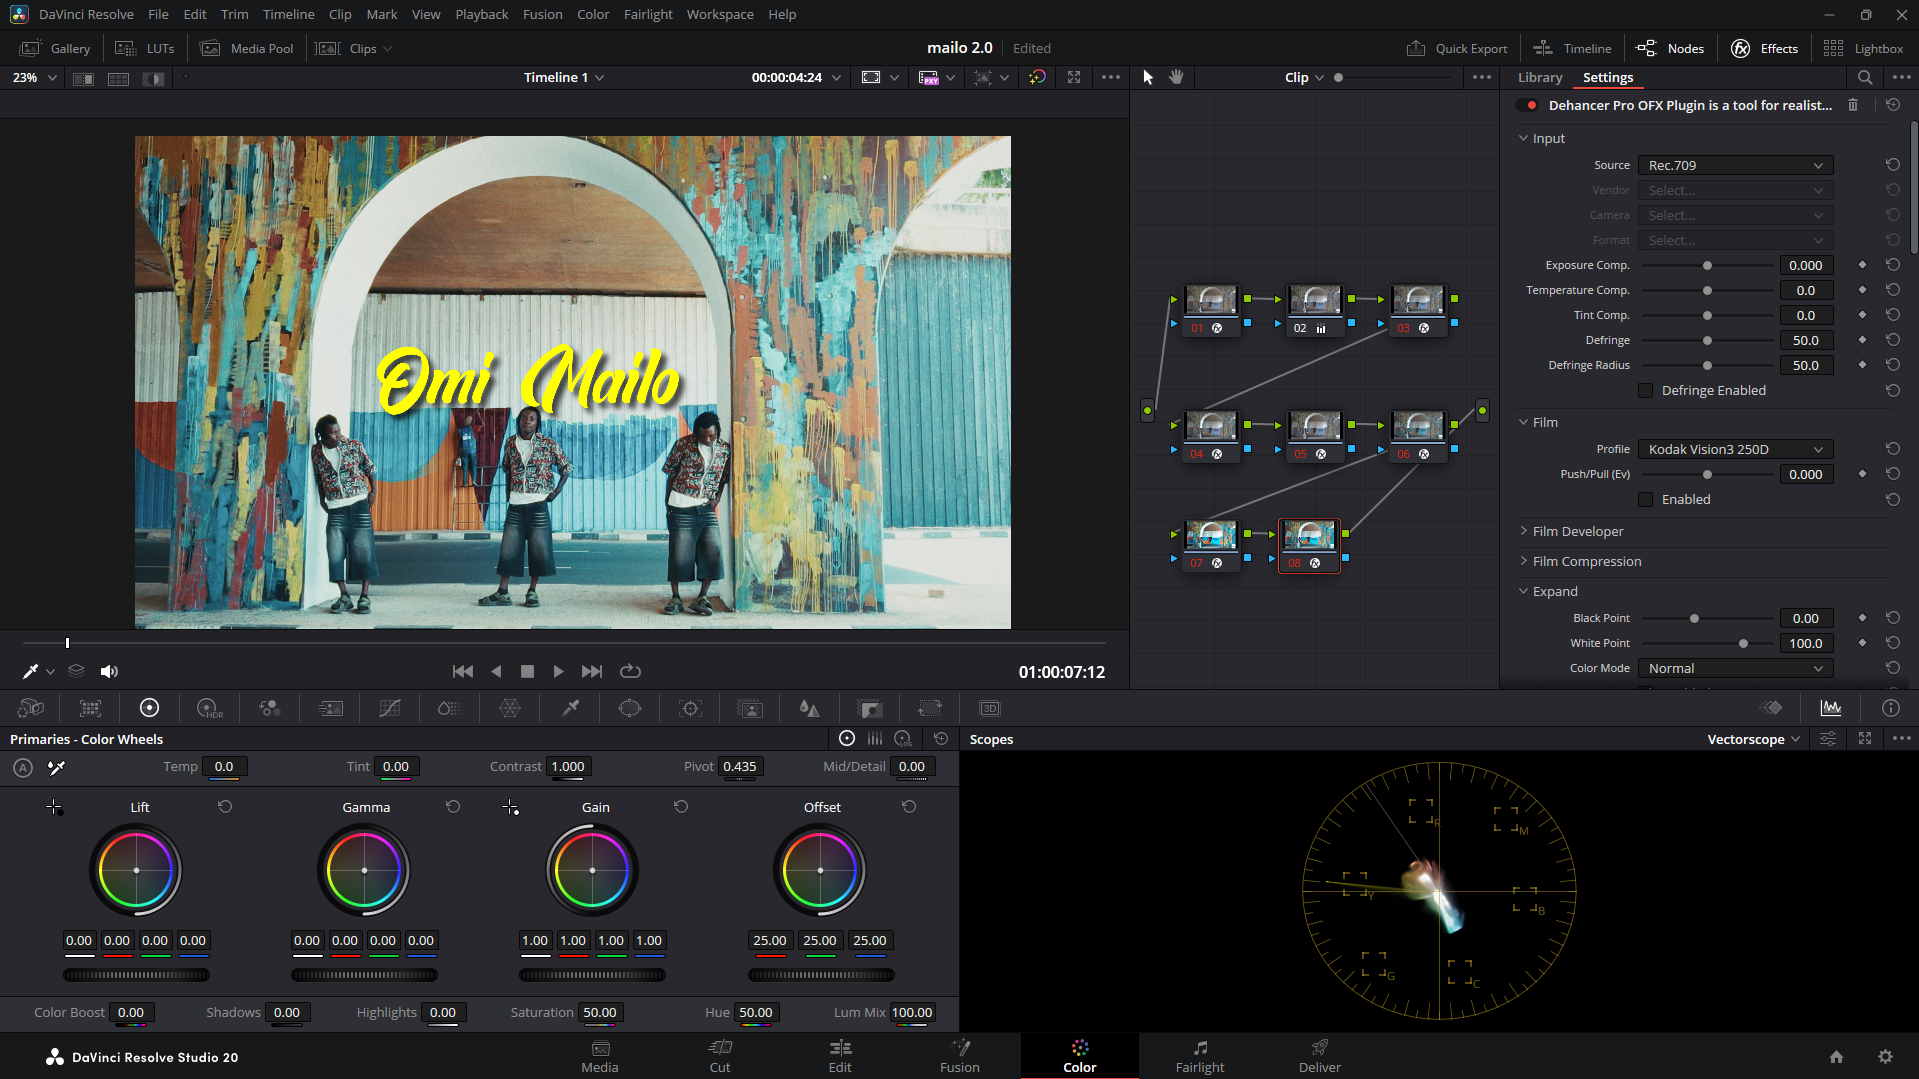Open the Film Profile dropdown
1919x1079 pixels.
tap(1734, 449)
